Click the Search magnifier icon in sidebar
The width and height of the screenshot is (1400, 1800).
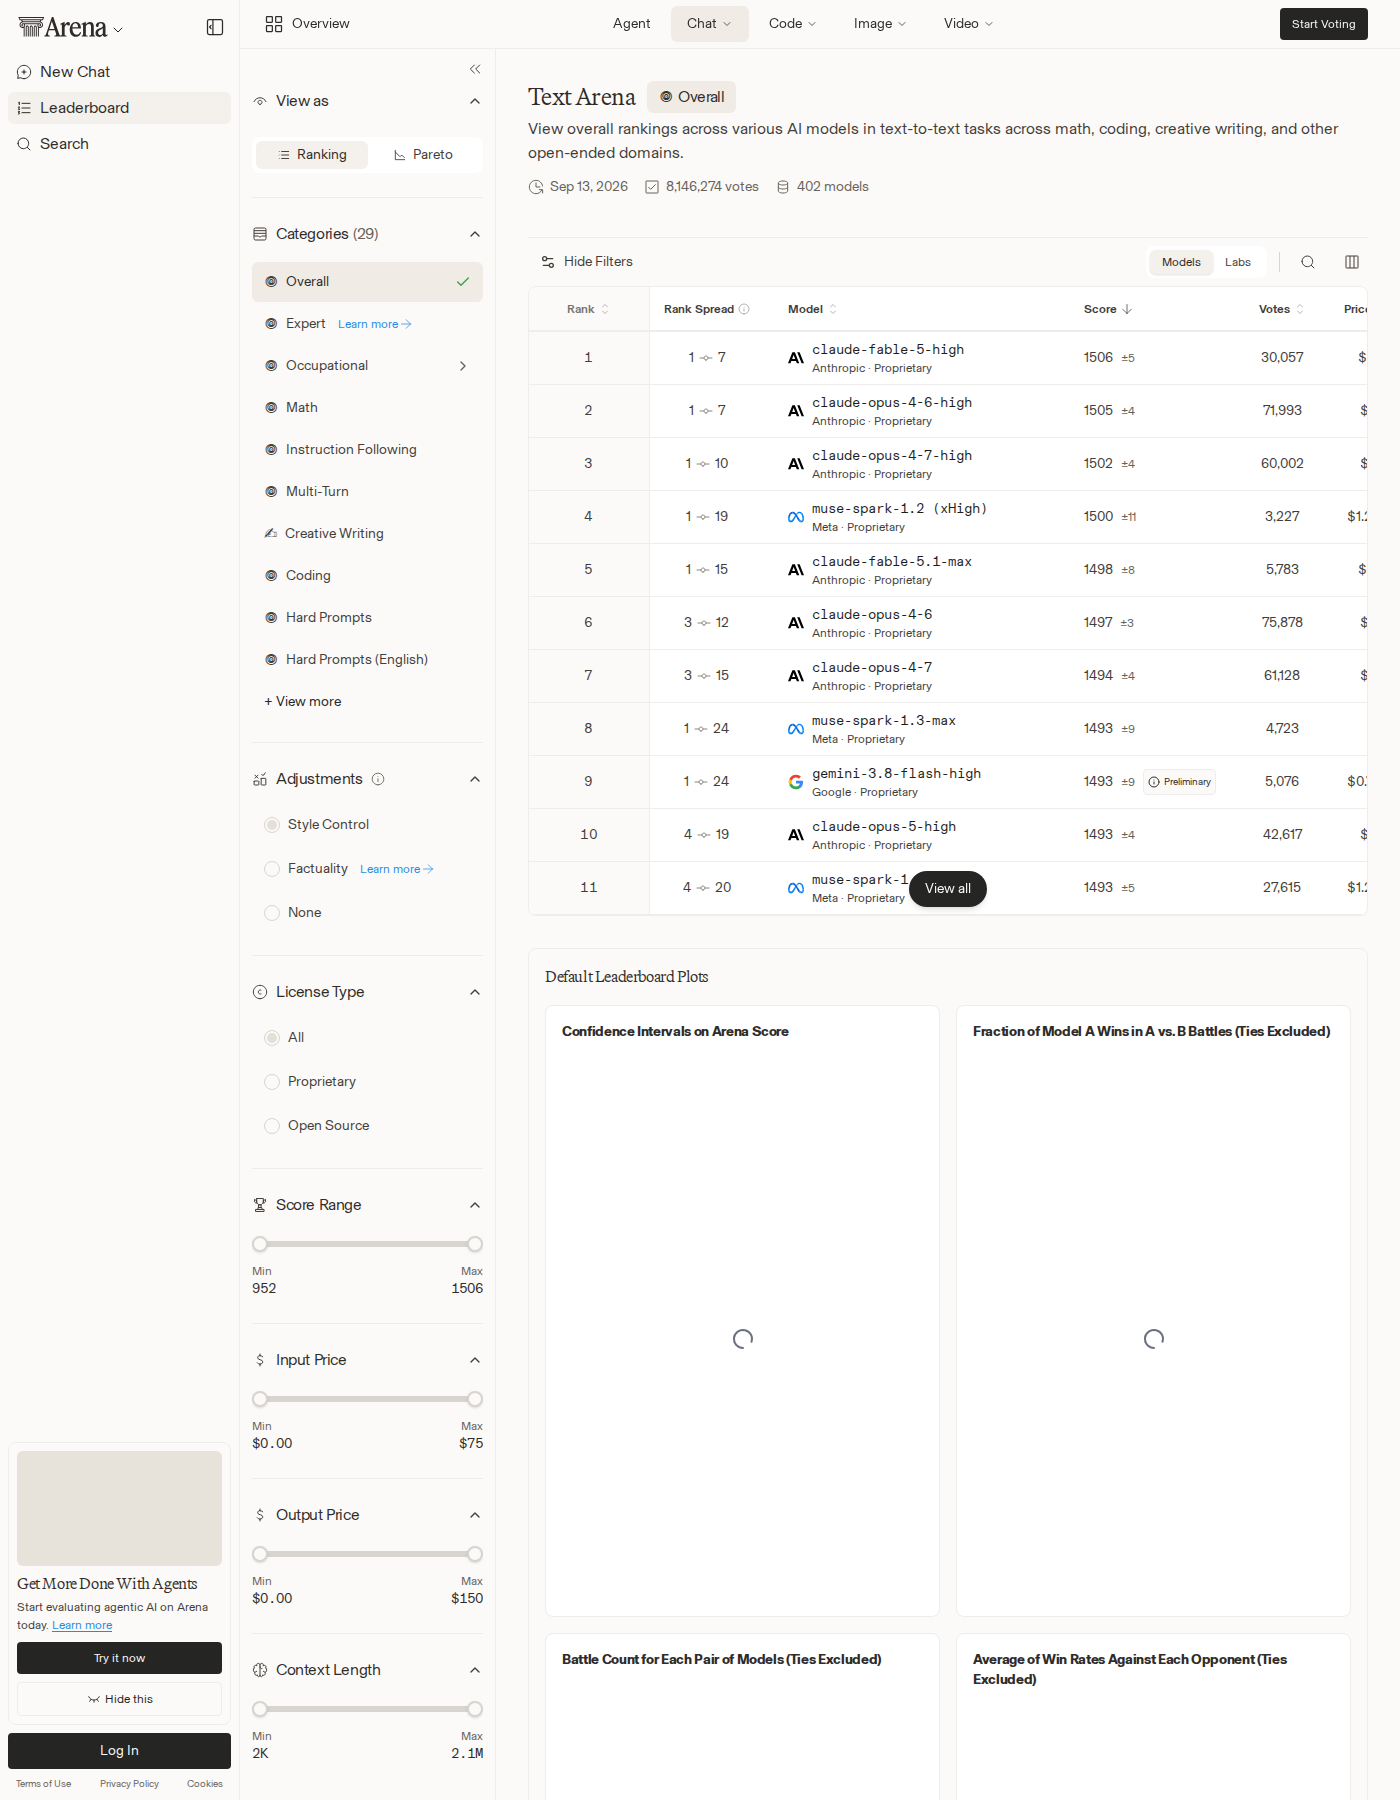pos(24,144)
